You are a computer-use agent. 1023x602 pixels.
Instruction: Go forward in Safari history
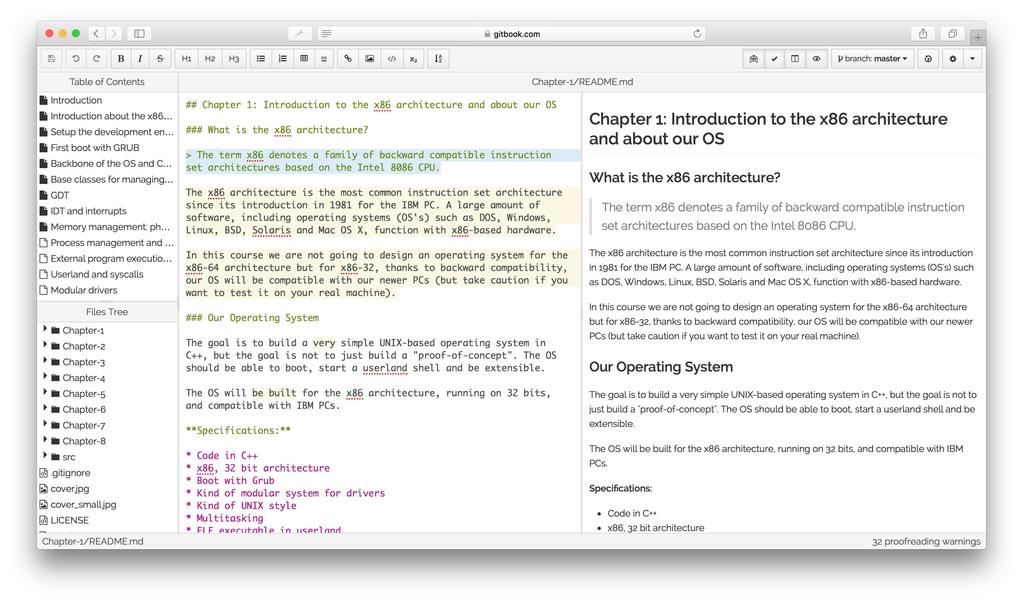point(114,33)
